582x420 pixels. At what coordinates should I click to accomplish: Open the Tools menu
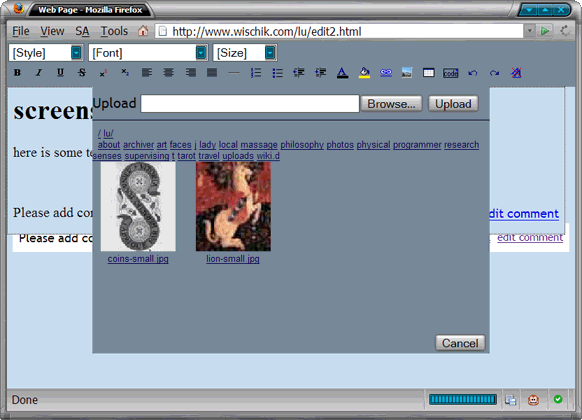point(114,31)
